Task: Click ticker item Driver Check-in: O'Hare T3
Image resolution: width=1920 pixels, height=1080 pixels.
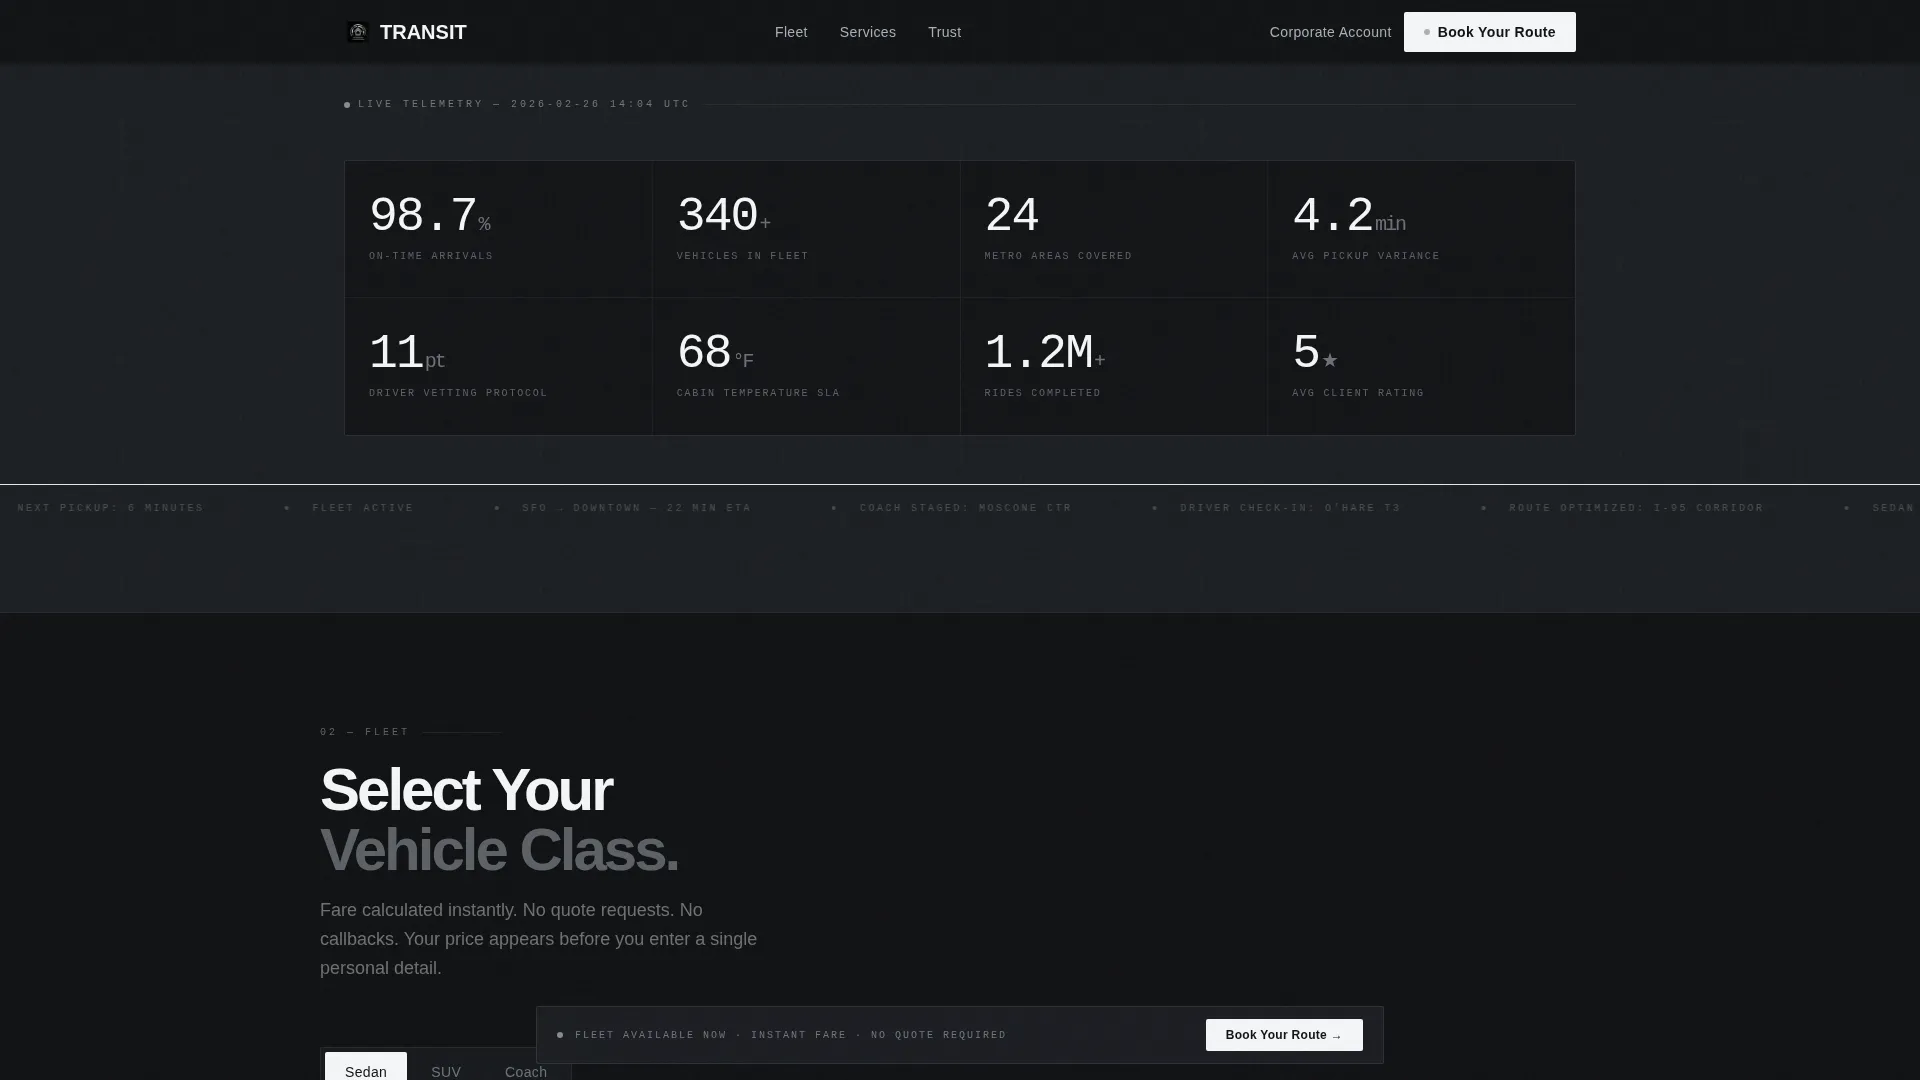Action: click(x=1290, y=508)
